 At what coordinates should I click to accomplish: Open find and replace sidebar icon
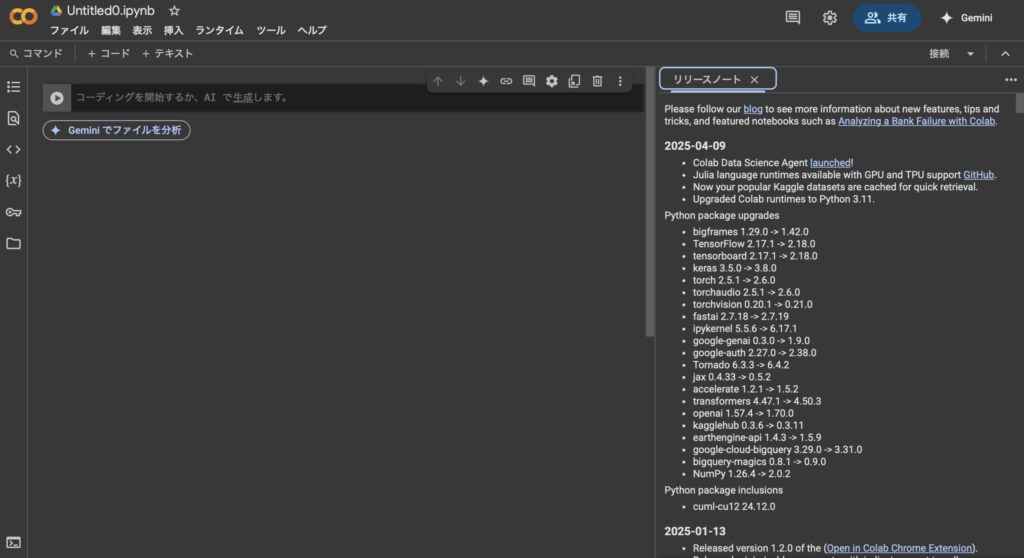(x=13, y=118)
